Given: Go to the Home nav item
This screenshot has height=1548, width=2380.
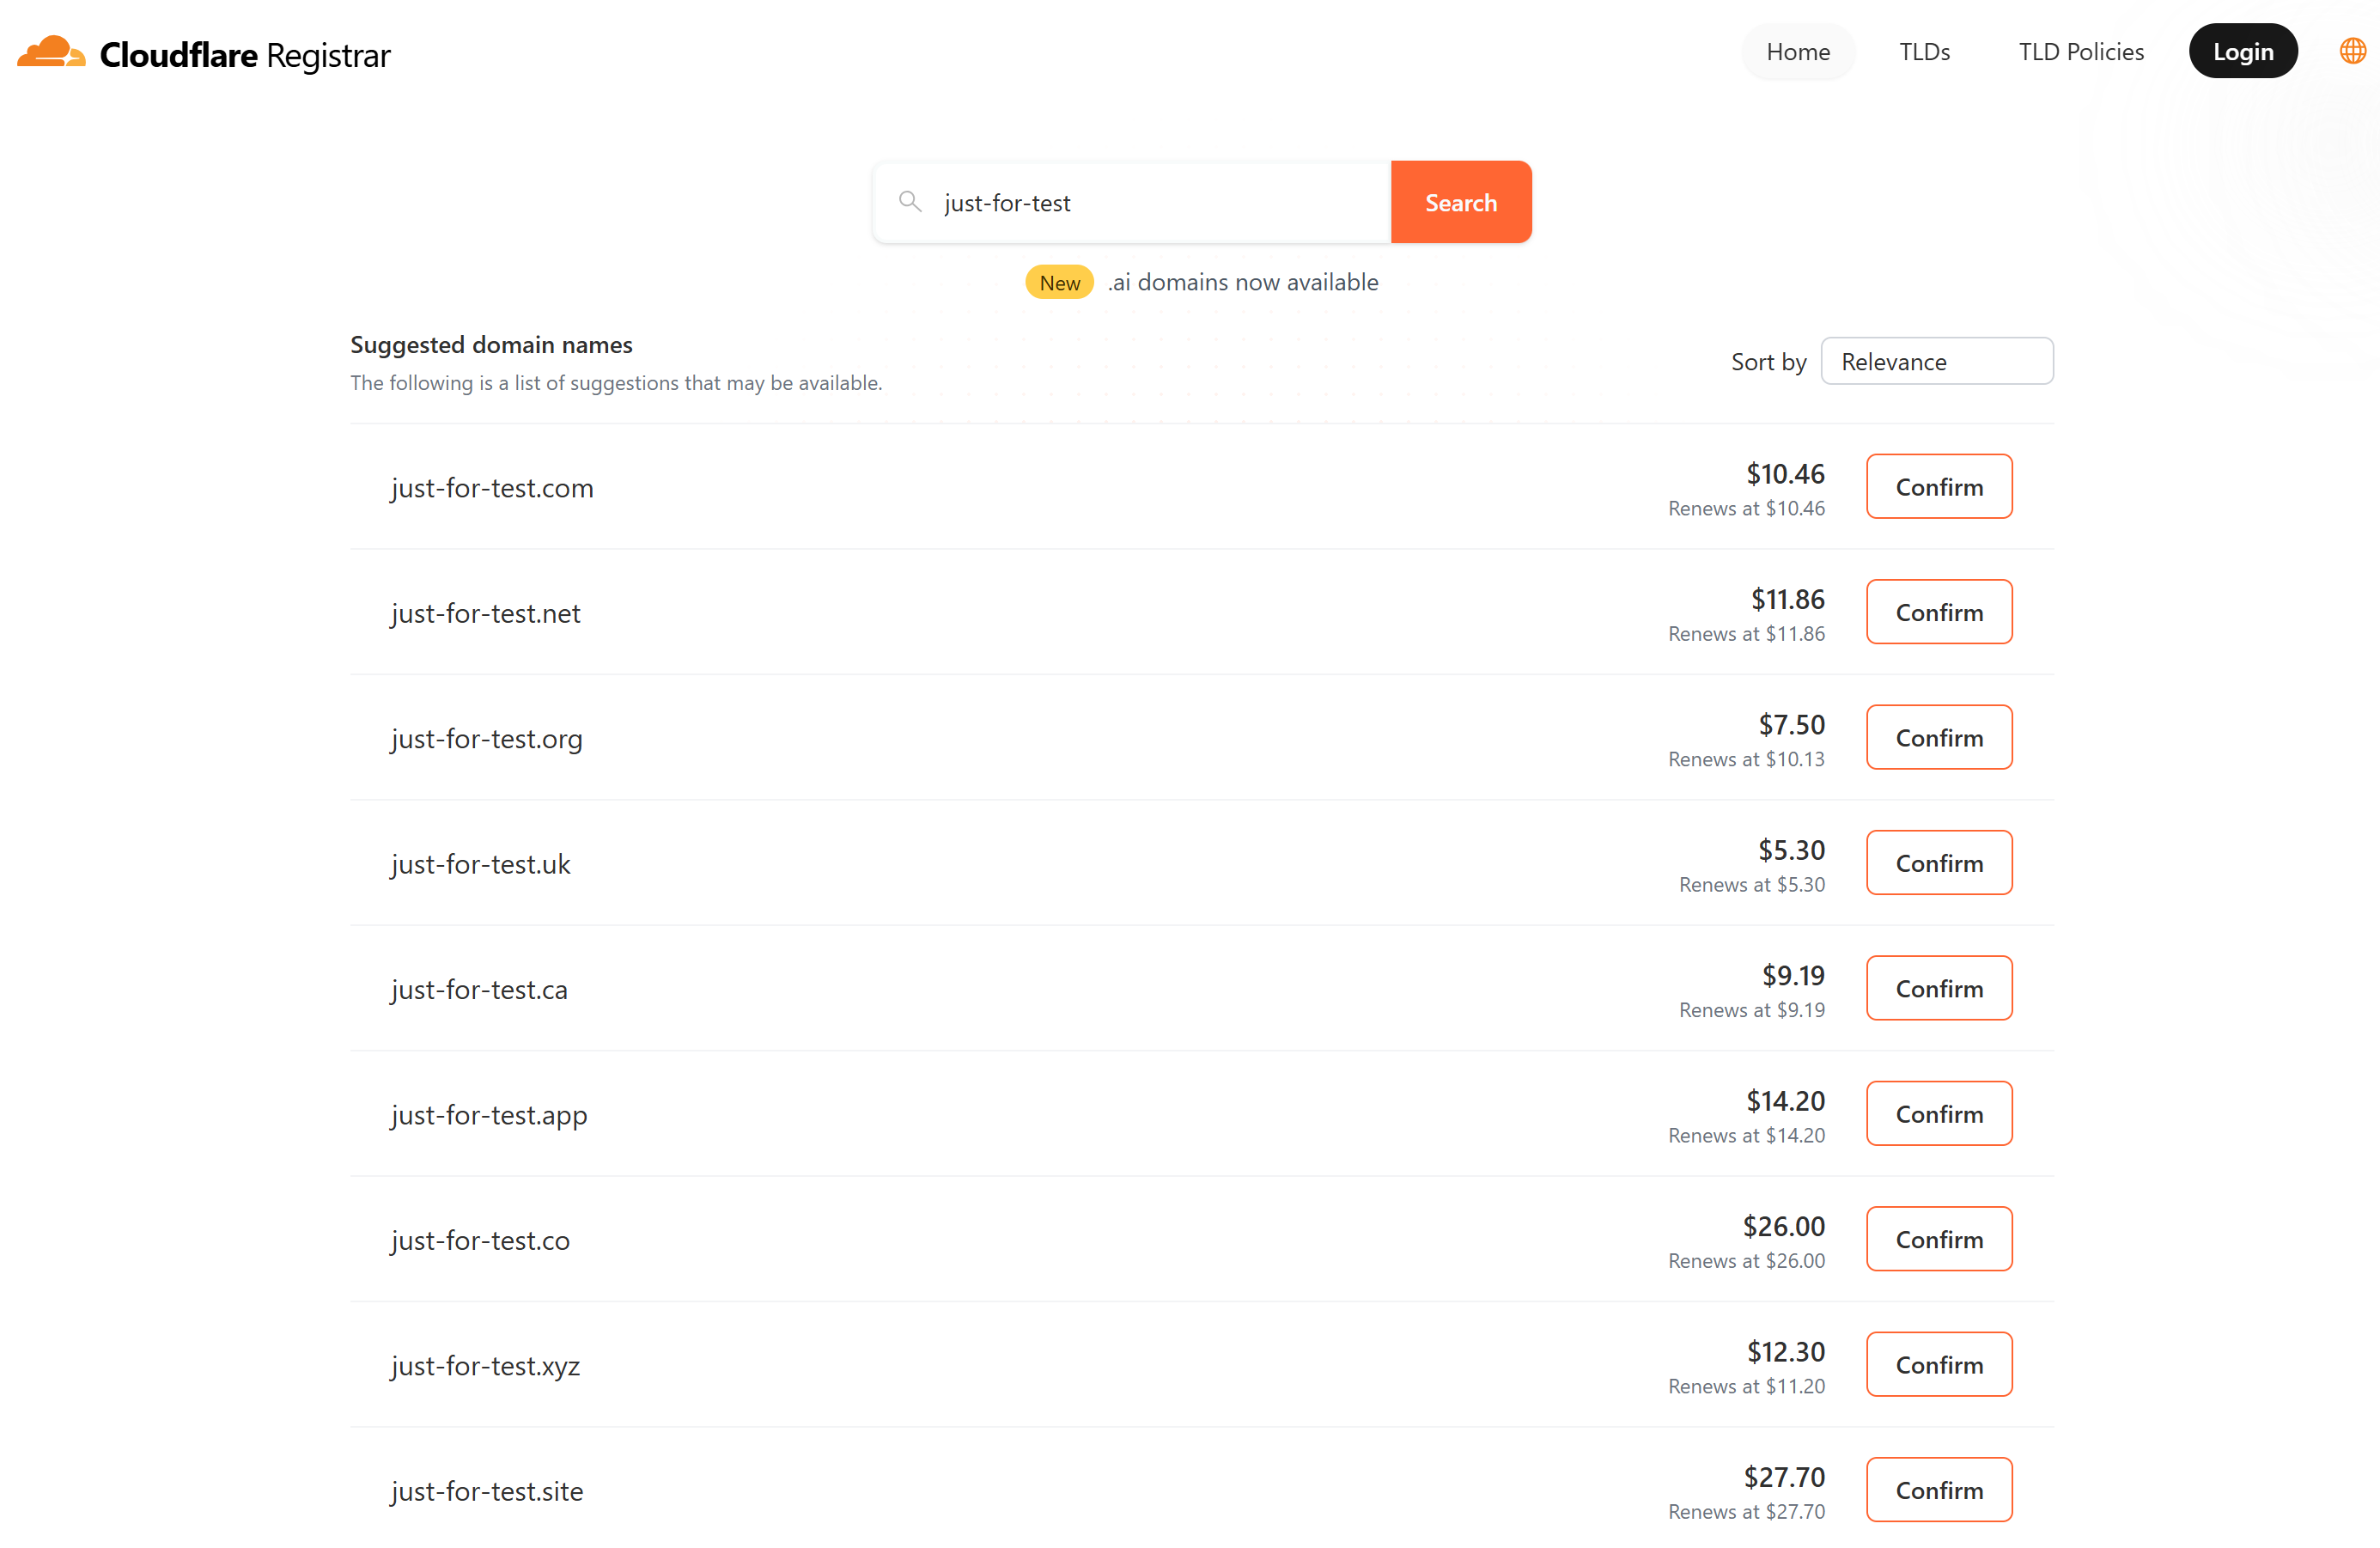Looking at the screenshot, I should tap(1797, 52).
